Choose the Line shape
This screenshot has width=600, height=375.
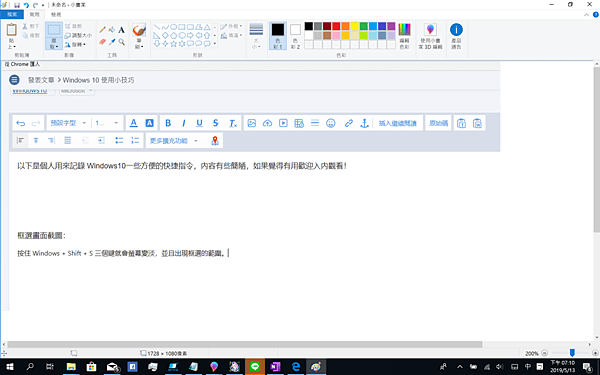(x=157, y=27)
